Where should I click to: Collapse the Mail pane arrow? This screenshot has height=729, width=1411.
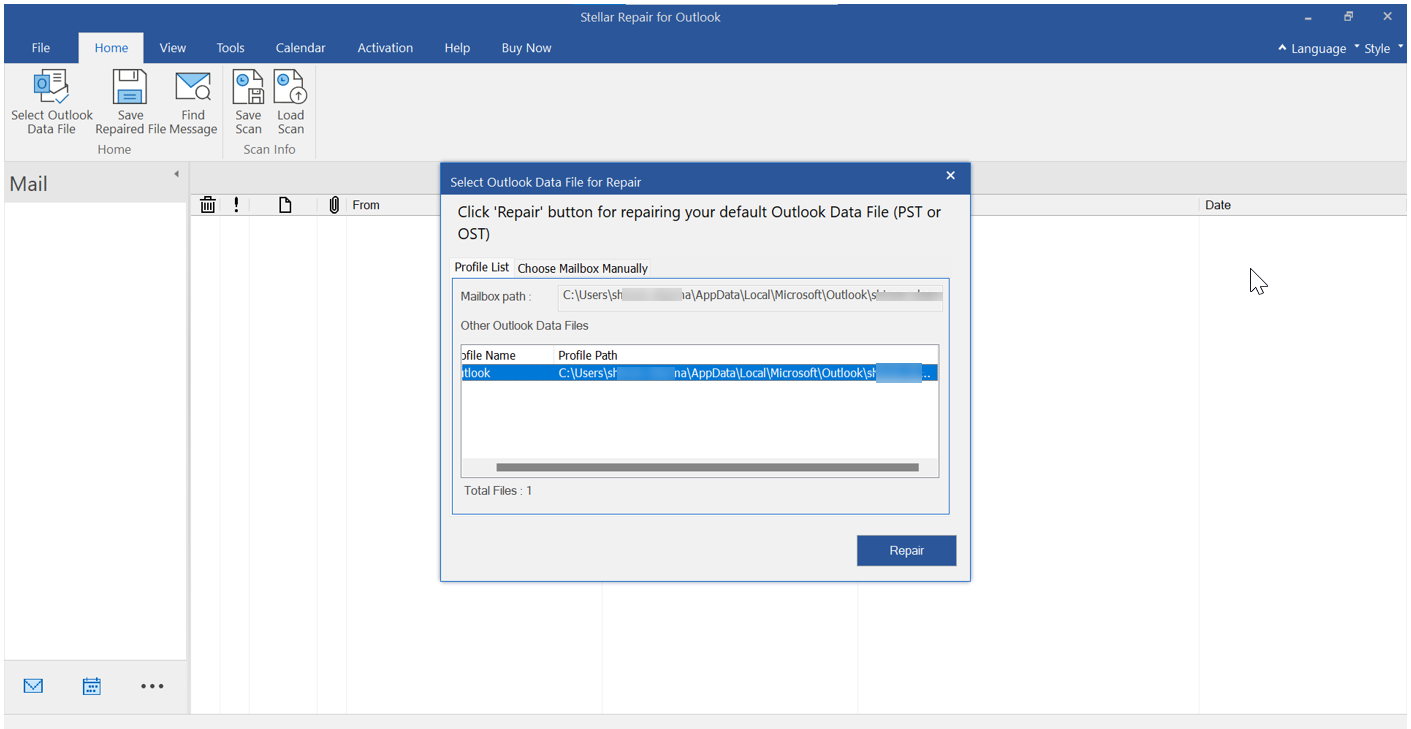(x=176, y=174)
